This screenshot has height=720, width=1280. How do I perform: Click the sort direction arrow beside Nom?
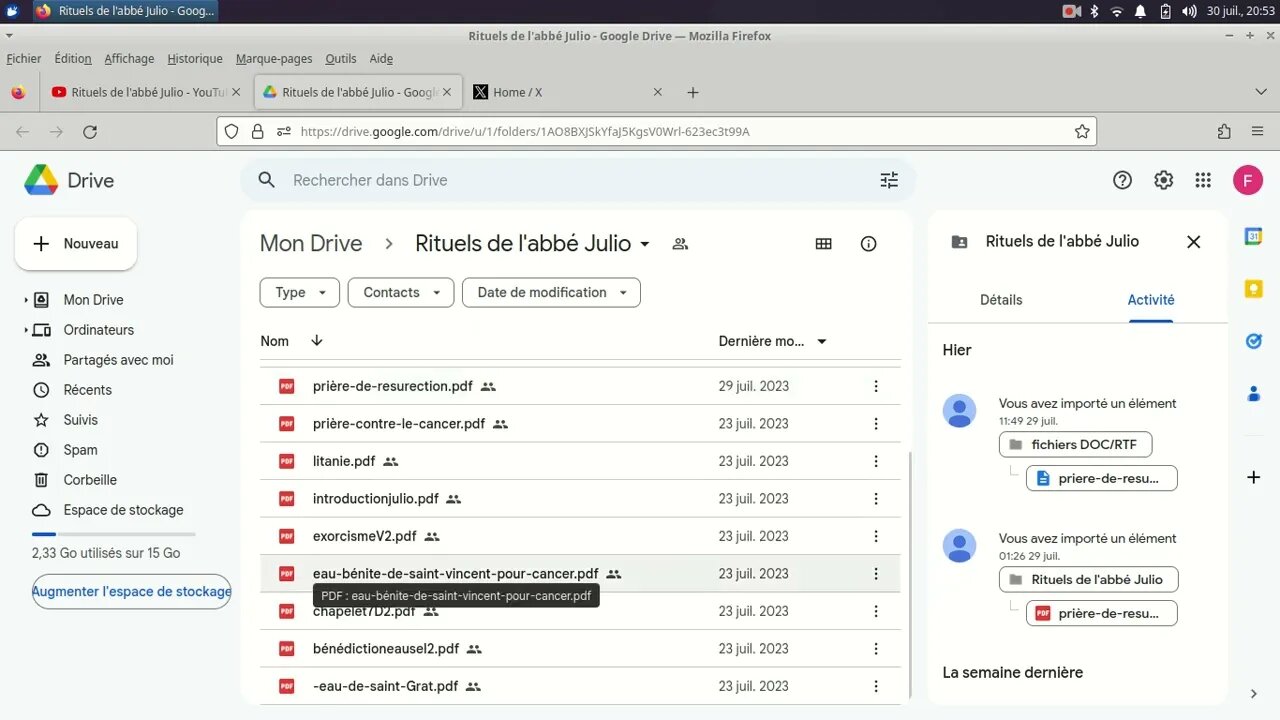[317, 341]
